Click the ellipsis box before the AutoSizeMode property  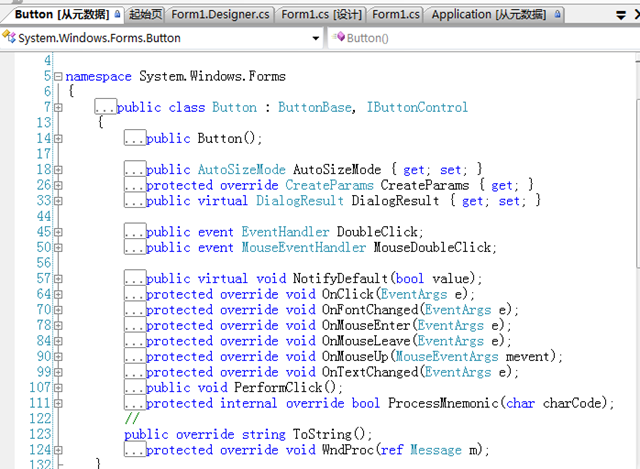[x=135, y=170]
